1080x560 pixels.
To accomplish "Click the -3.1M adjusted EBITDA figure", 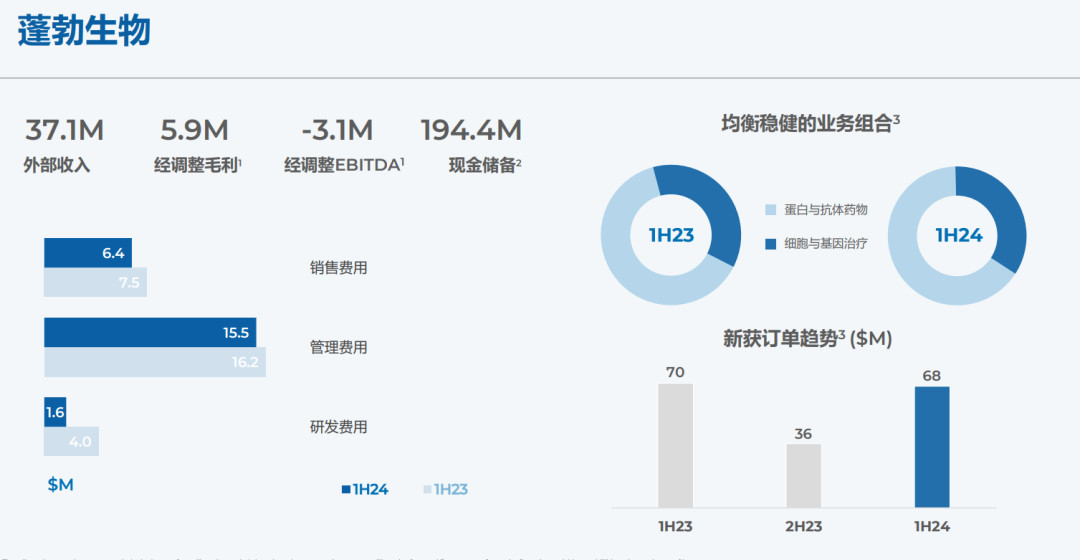I will click(337, 131).
